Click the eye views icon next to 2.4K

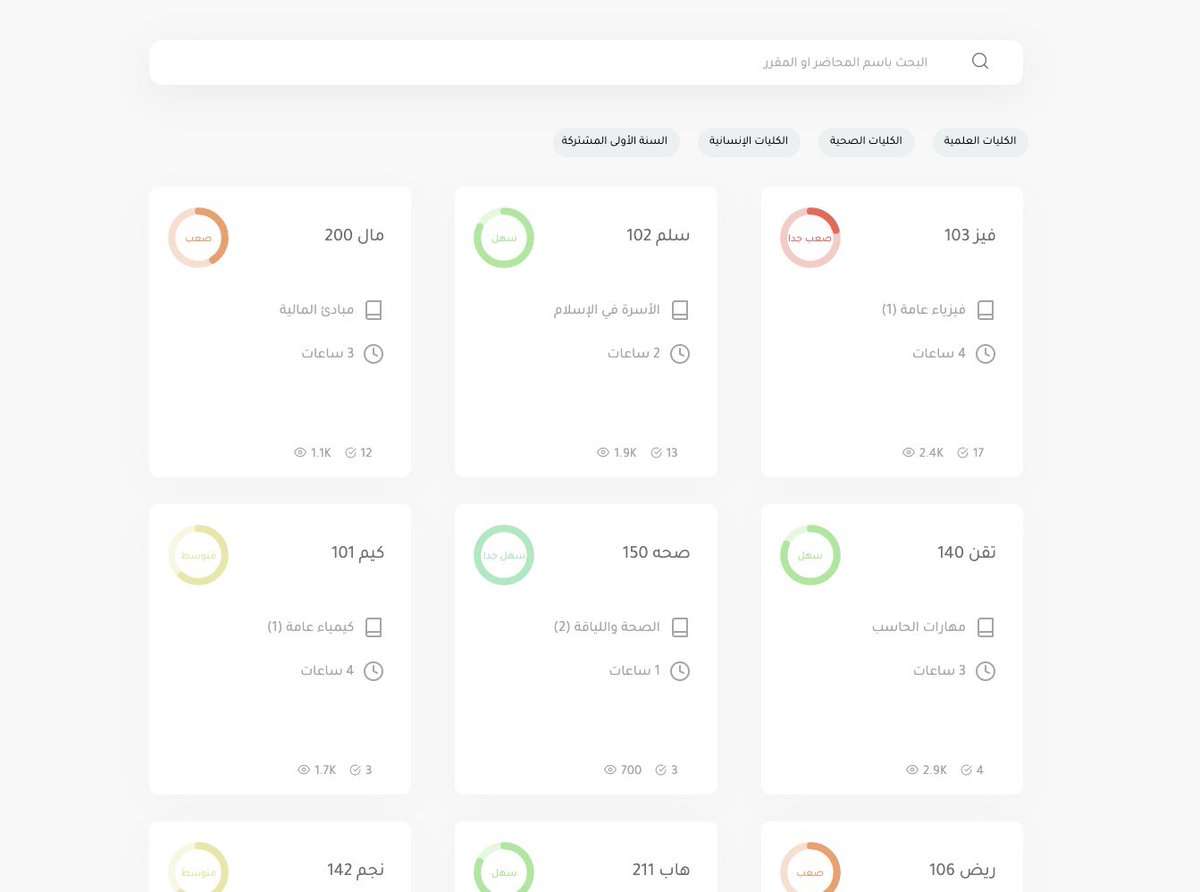(x=908, y=453)
